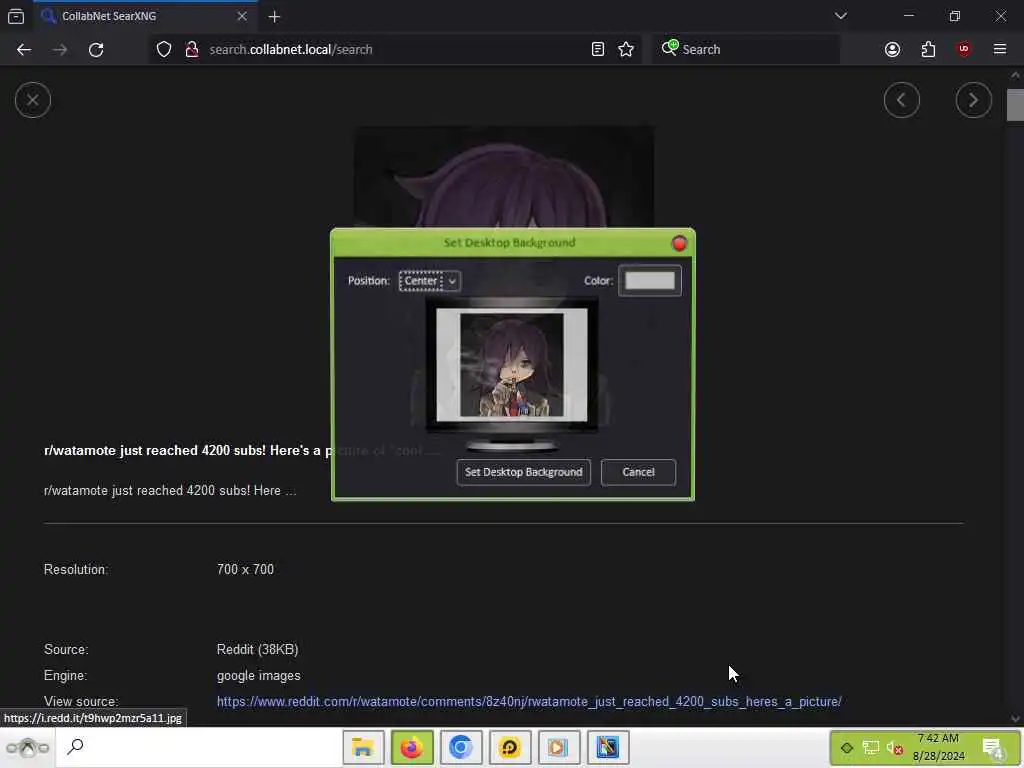The image size is (1024, 768).
Task: Click the Firefox taskbar icon
Action: (x=412, y=747)
